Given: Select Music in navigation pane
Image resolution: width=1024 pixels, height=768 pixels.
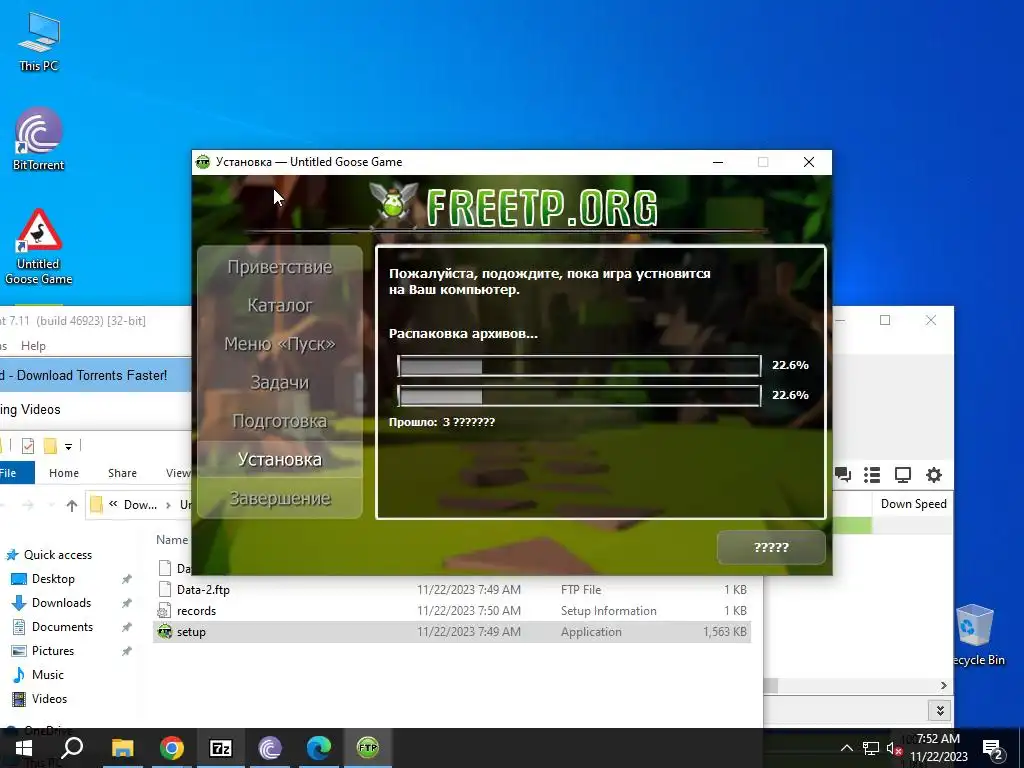Looking at the screenshot, I should coord(39,675).
